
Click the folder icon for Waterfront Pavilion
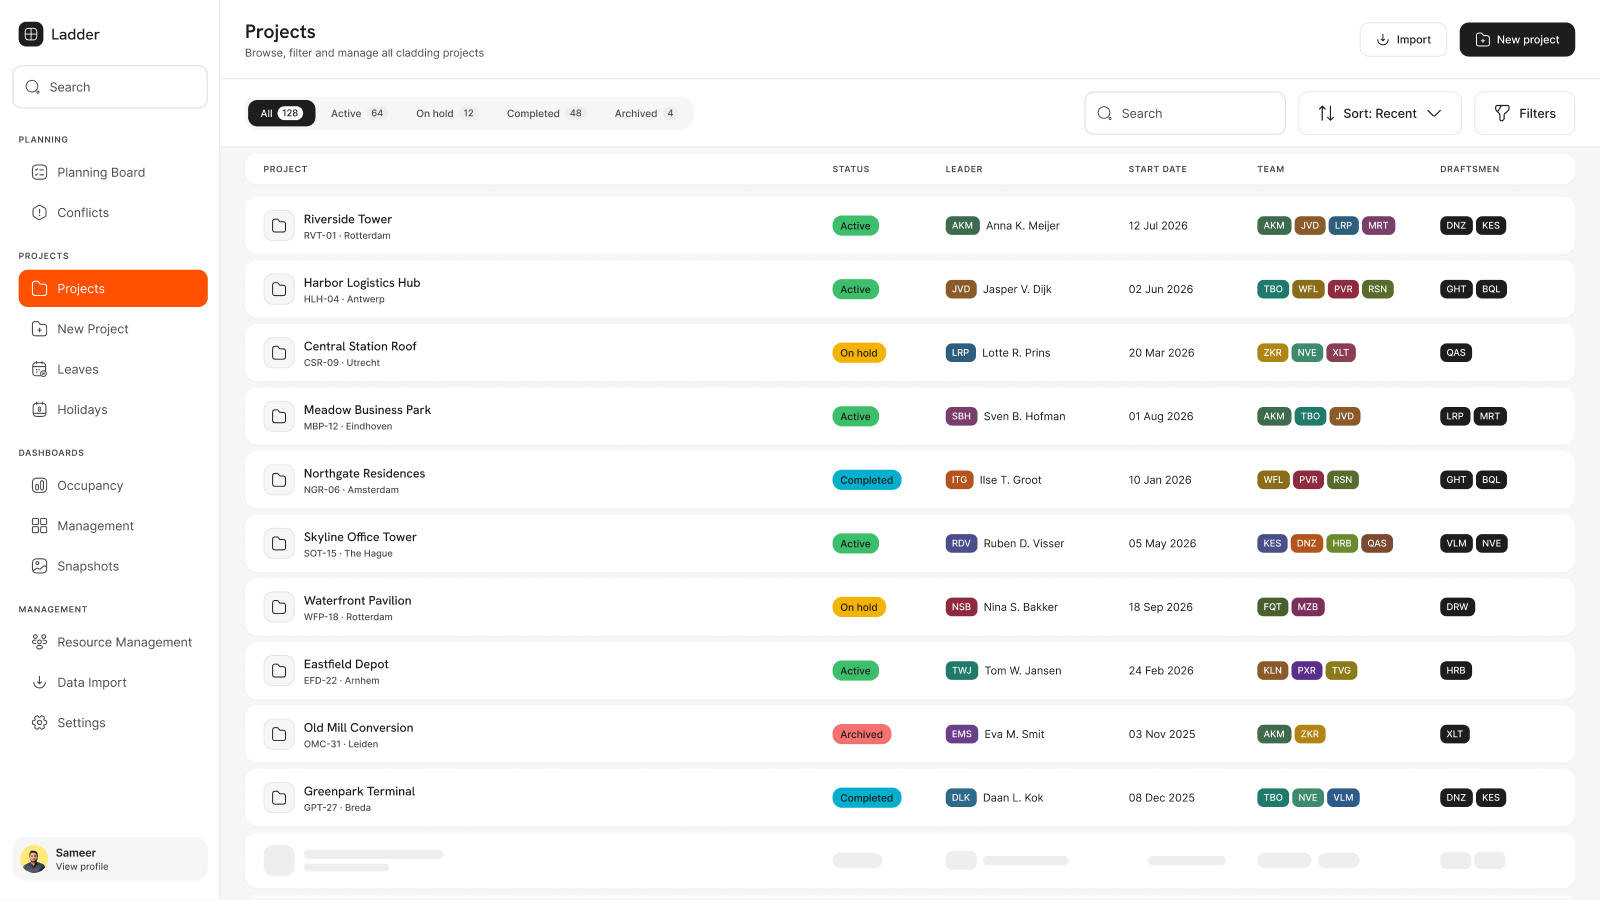[x=279, y=607]
